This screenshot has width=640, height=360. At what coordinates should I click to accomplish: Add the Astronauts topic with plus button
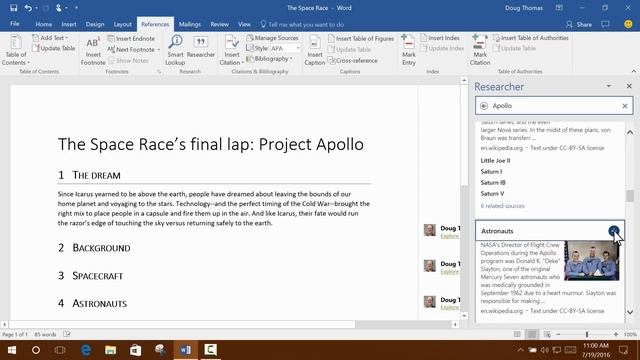pos(613,231)
